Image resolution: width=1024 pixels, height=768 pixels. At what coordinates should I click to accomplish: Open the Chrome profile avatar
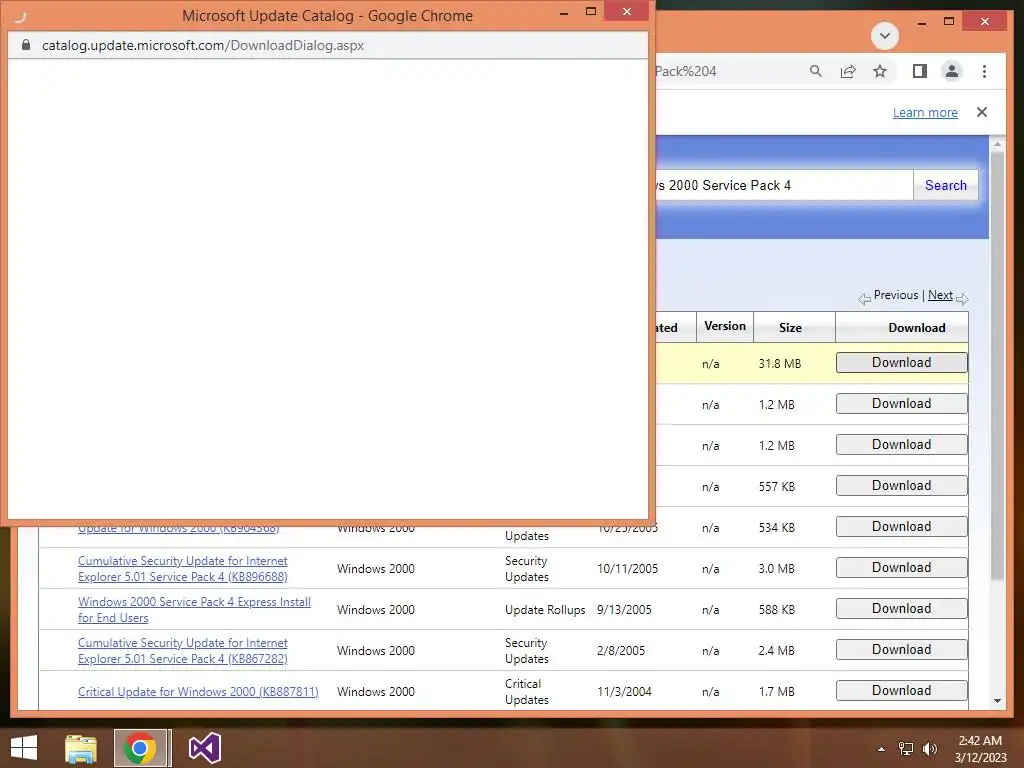pyautogui.click(x=952, y=71)
